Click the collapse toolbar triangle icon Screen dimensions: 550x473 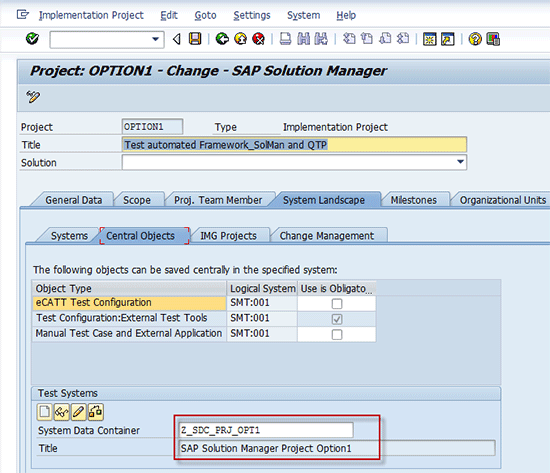(x=177, y=39)
